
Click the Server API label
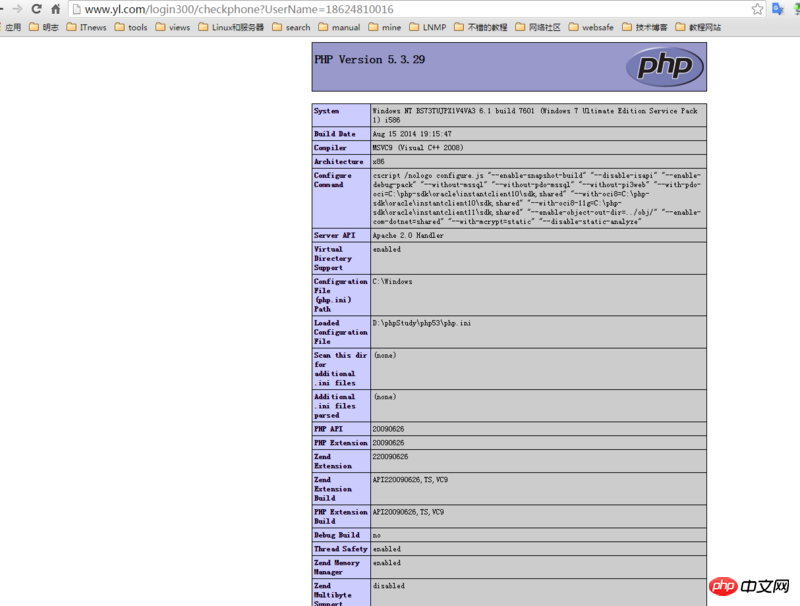point(334,235)
